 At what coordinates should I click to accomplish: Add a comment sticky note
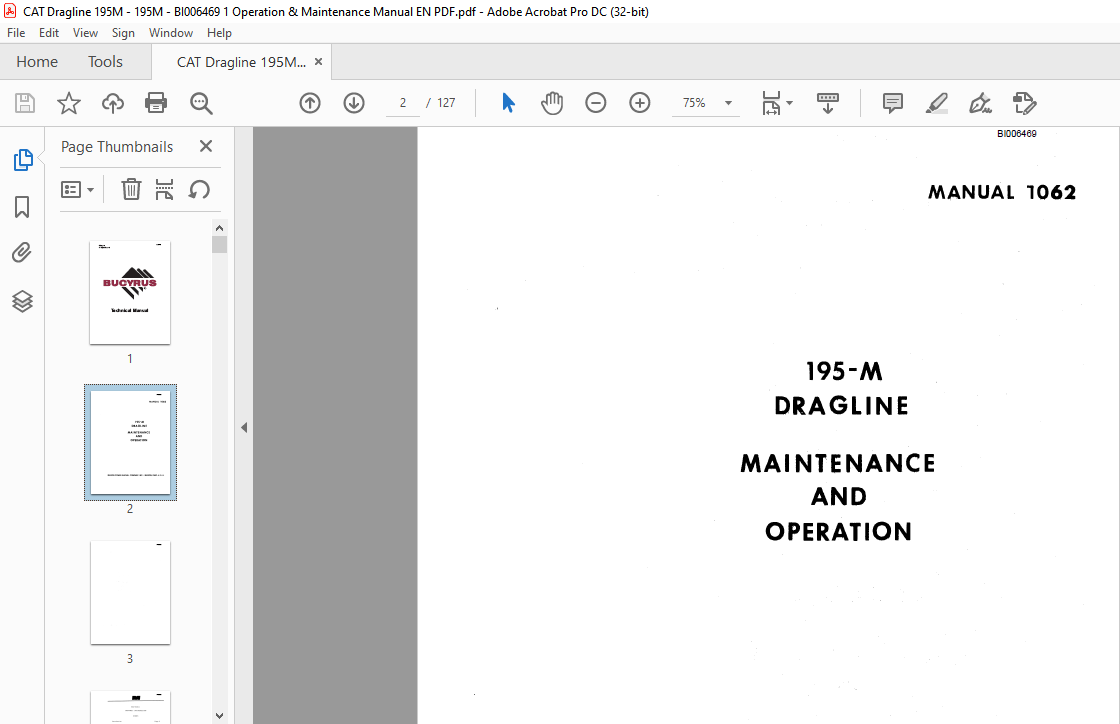pyautogui.click(x=893, y=103)
